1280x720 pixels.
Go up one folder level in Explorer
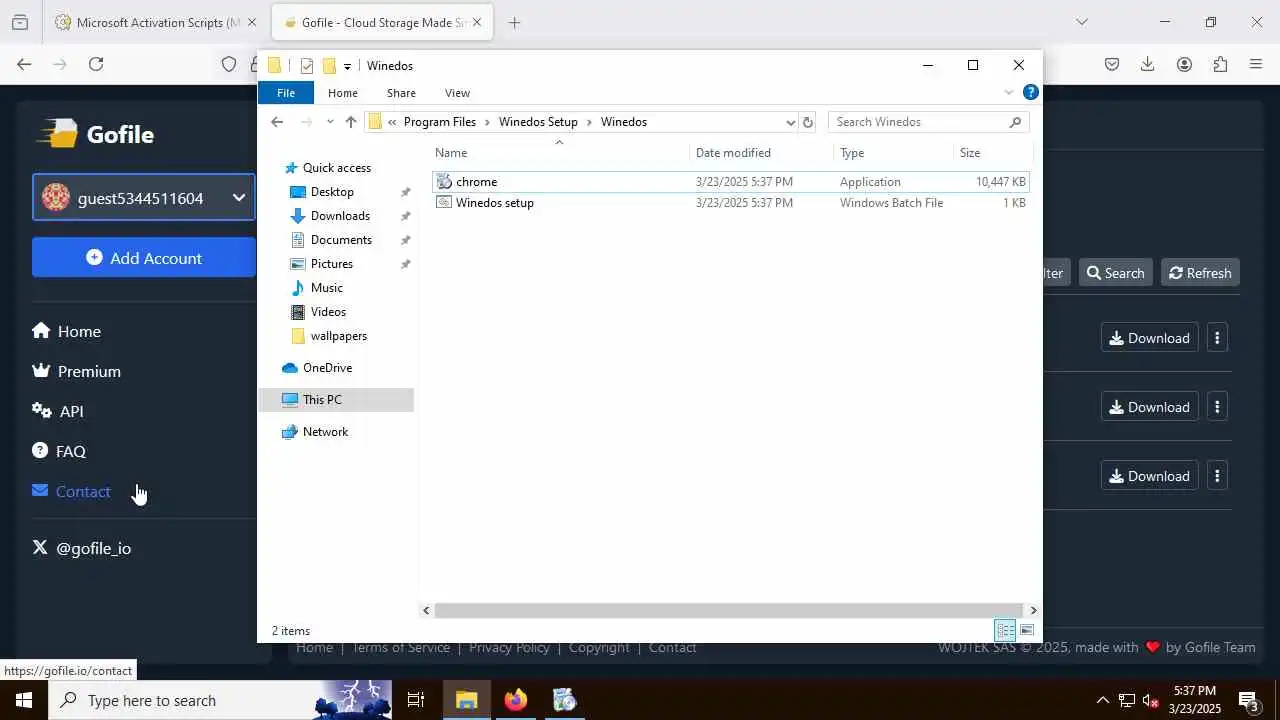pyautogui.click(x=350, y=122)
